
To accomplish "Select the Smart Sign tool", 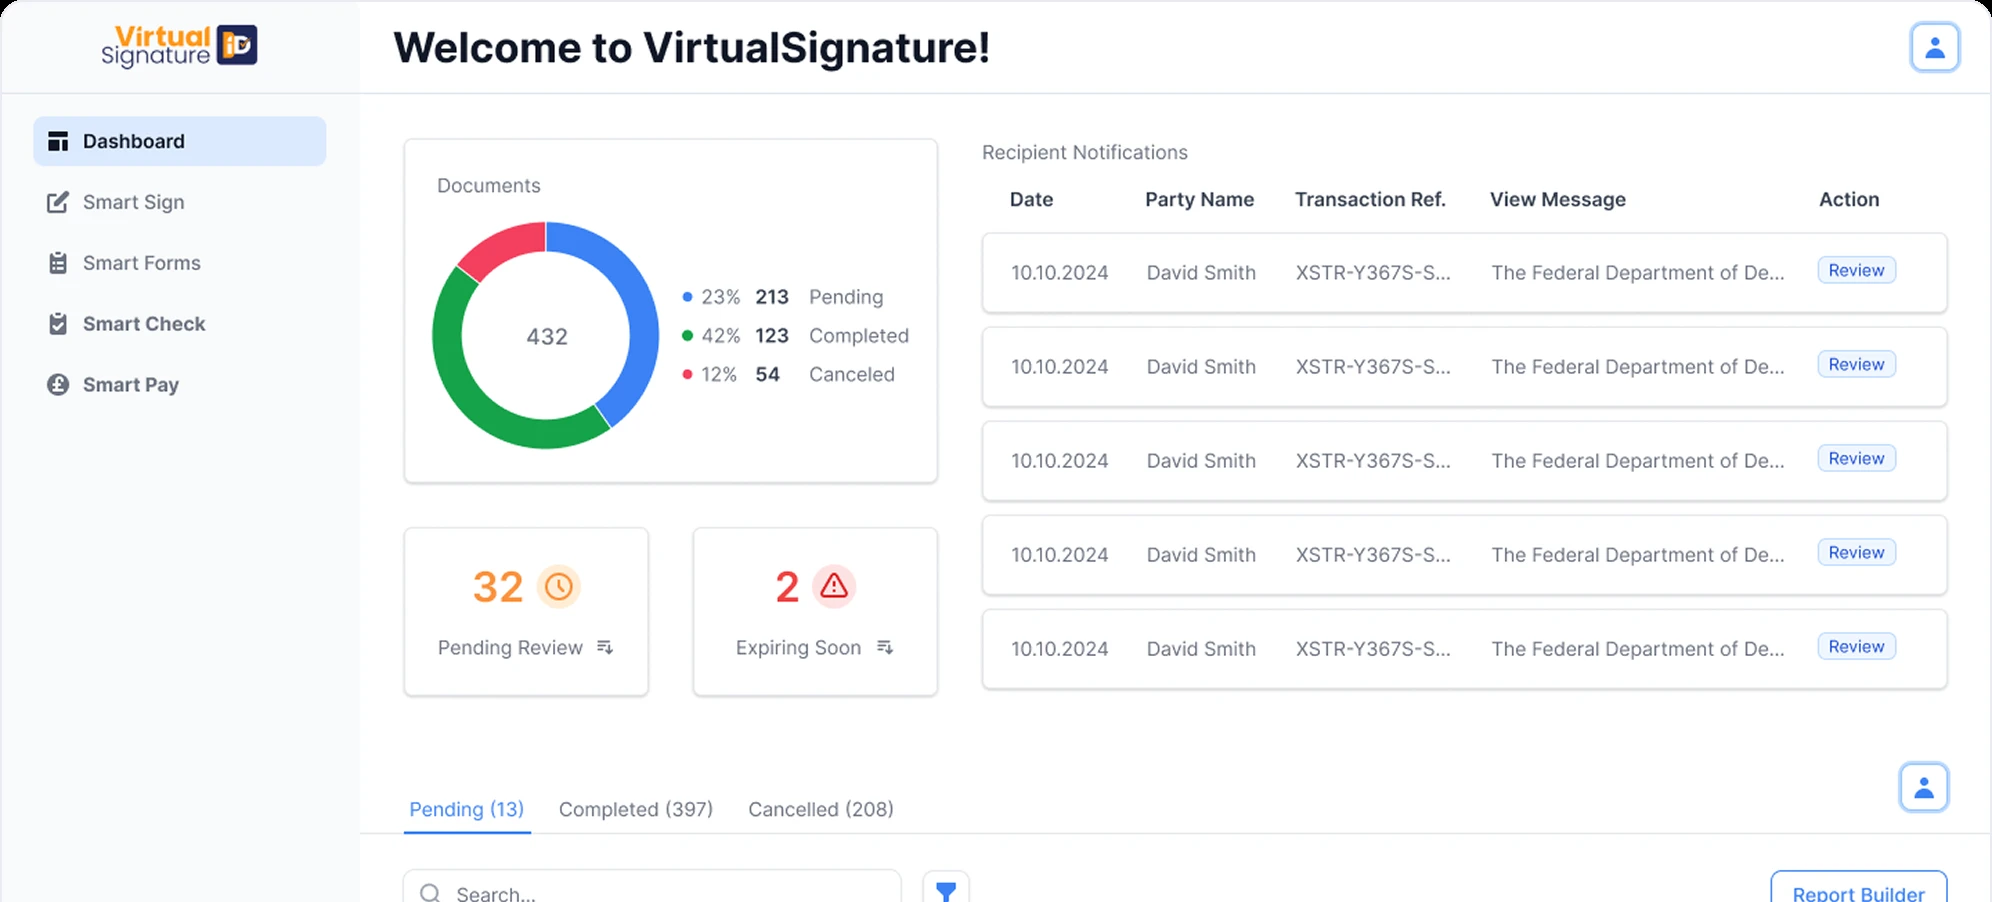I will tap(133, 202).
